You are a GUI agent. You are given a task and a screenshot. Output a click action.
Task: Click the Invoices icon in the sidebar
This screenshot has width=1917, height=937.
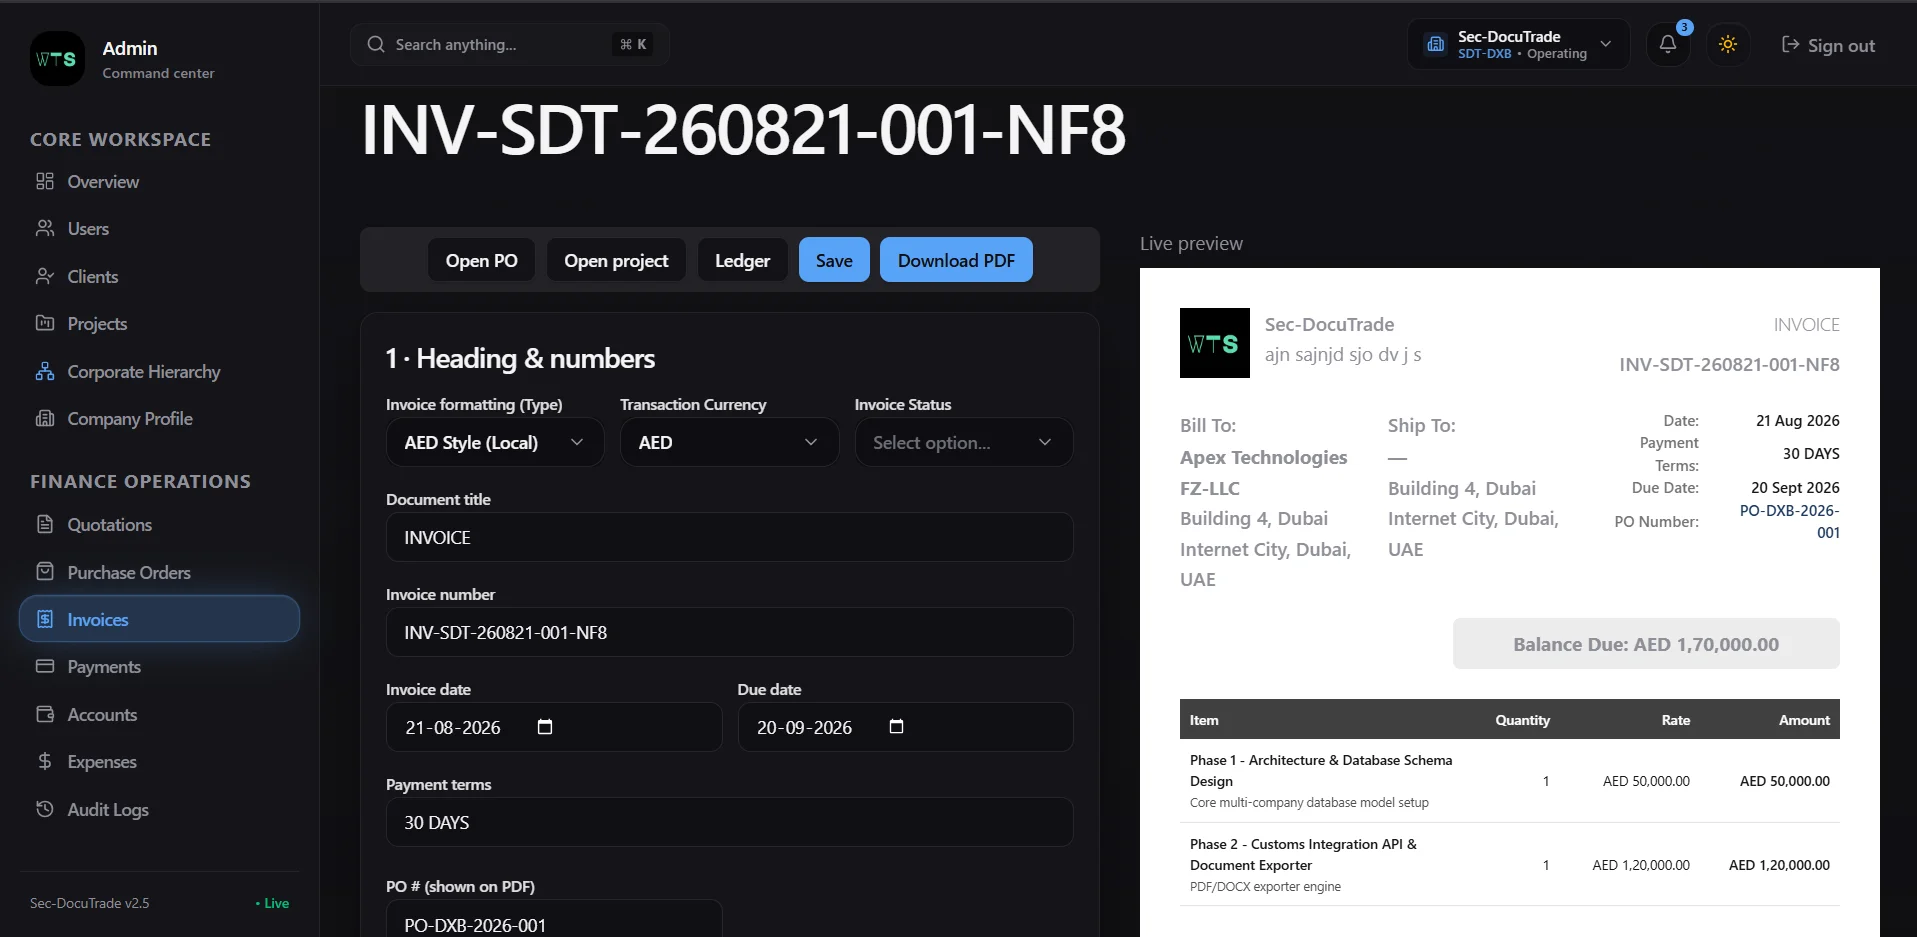45,619
